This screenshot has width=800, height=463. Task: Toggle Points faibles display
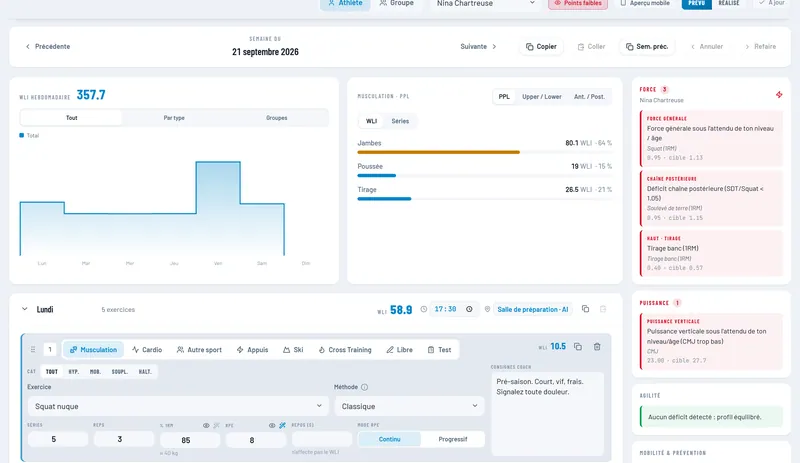coord(578,3)
